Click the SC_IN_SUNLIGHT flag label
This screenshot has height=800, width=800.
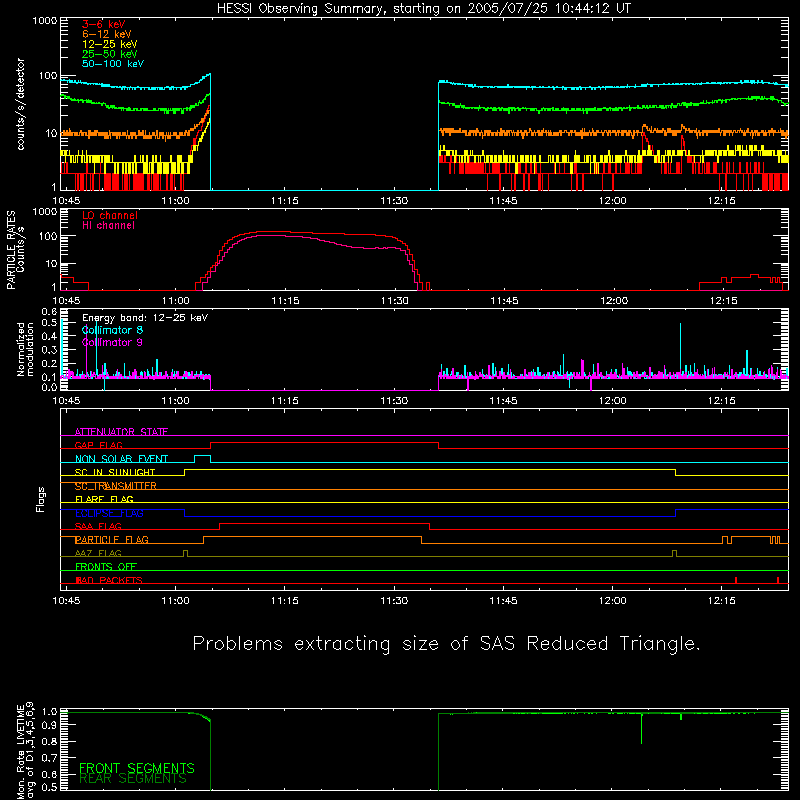click(x=115, y=472)
